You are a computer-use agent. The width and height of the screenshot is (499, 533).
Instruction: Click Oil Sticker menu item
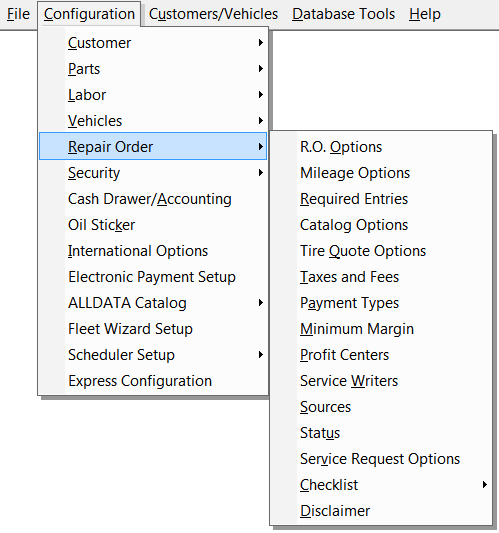(x=153, y=225)
